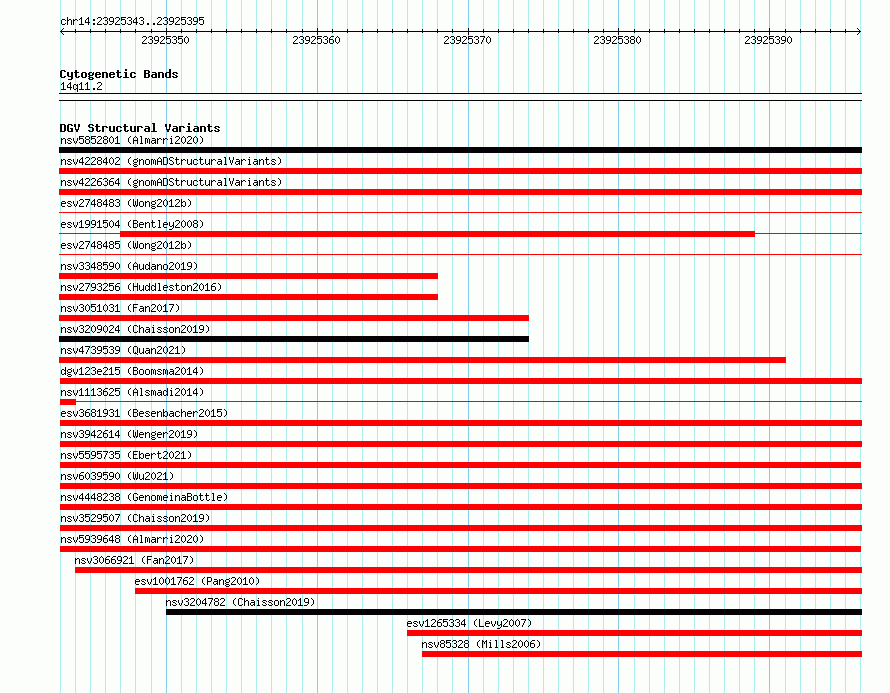This screenshot has height=693, width=890.
Task: Click esv2748483 (Wong2012b) variant label
Action: (x=126, y=203)
